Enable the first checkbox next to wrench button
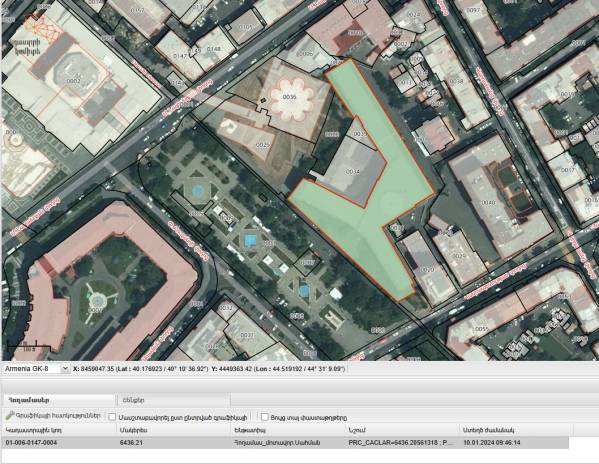599x464 pixels. [112, 417]
